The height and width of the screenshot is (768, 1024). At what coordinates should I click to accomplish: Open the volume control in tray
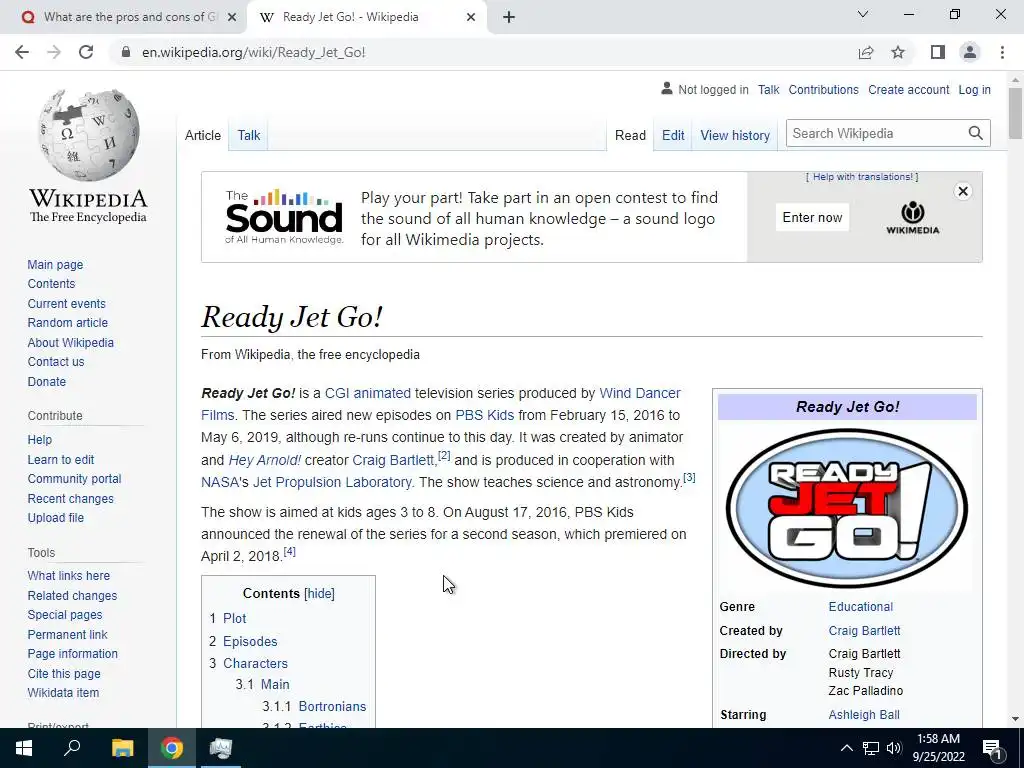pyautogui.click(x=894, y=748)
